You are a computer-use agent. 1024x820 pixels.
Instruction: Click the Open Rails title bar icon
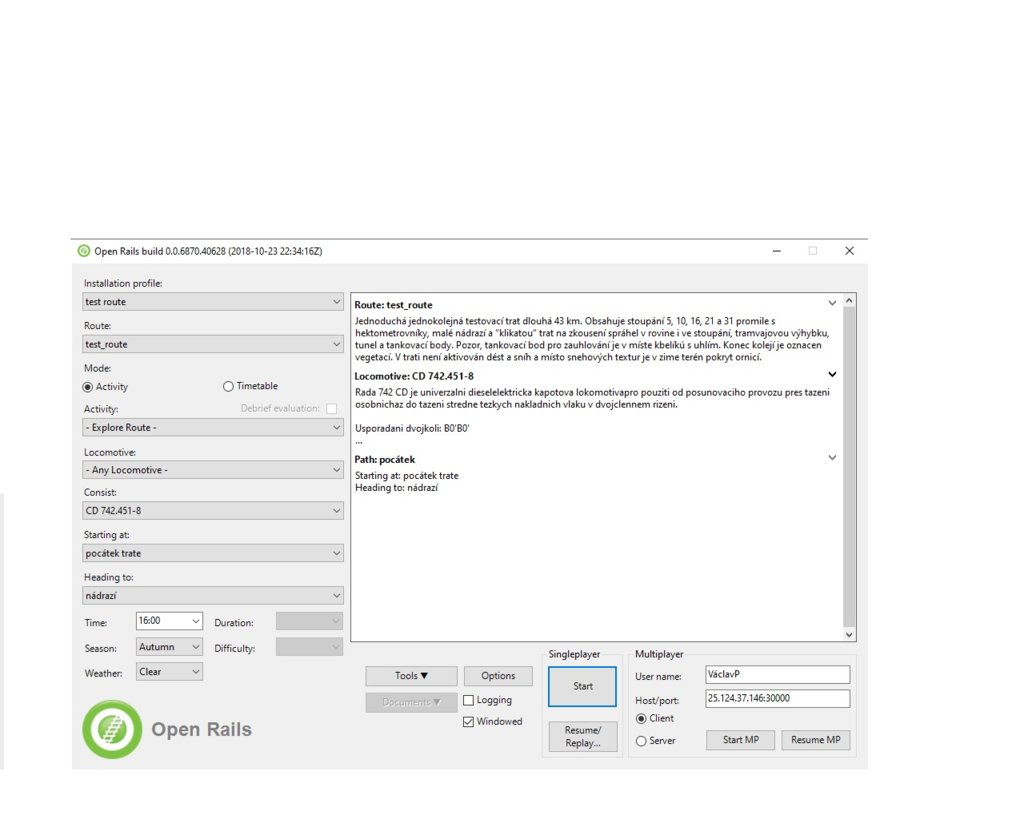tap(84, 251)
